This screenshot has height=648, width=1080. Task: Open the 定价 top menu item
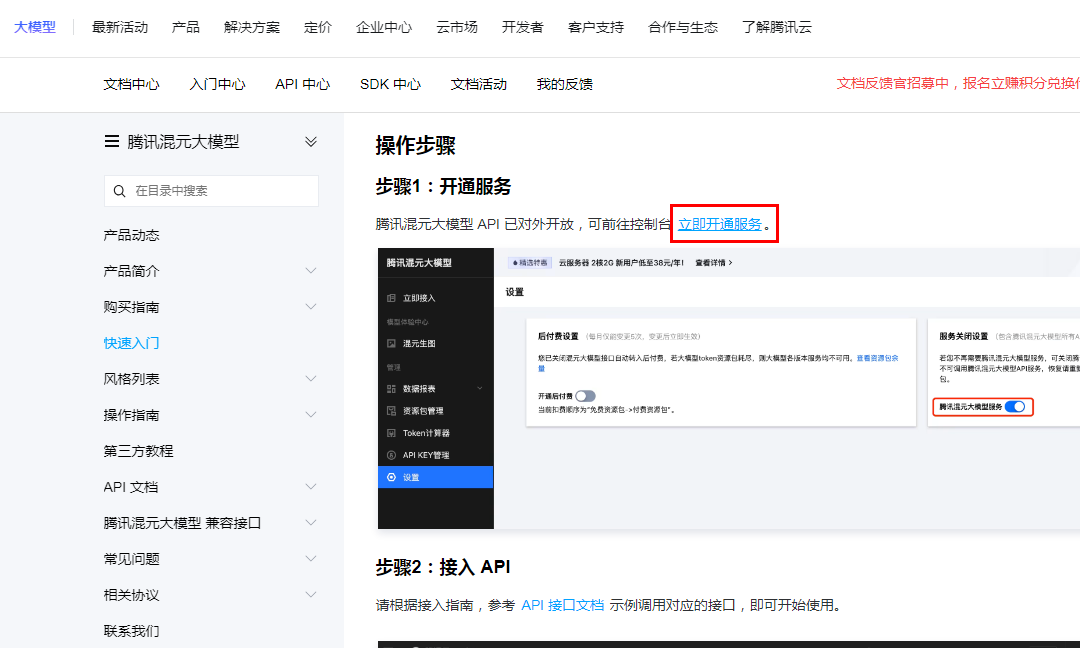[318, 27]
